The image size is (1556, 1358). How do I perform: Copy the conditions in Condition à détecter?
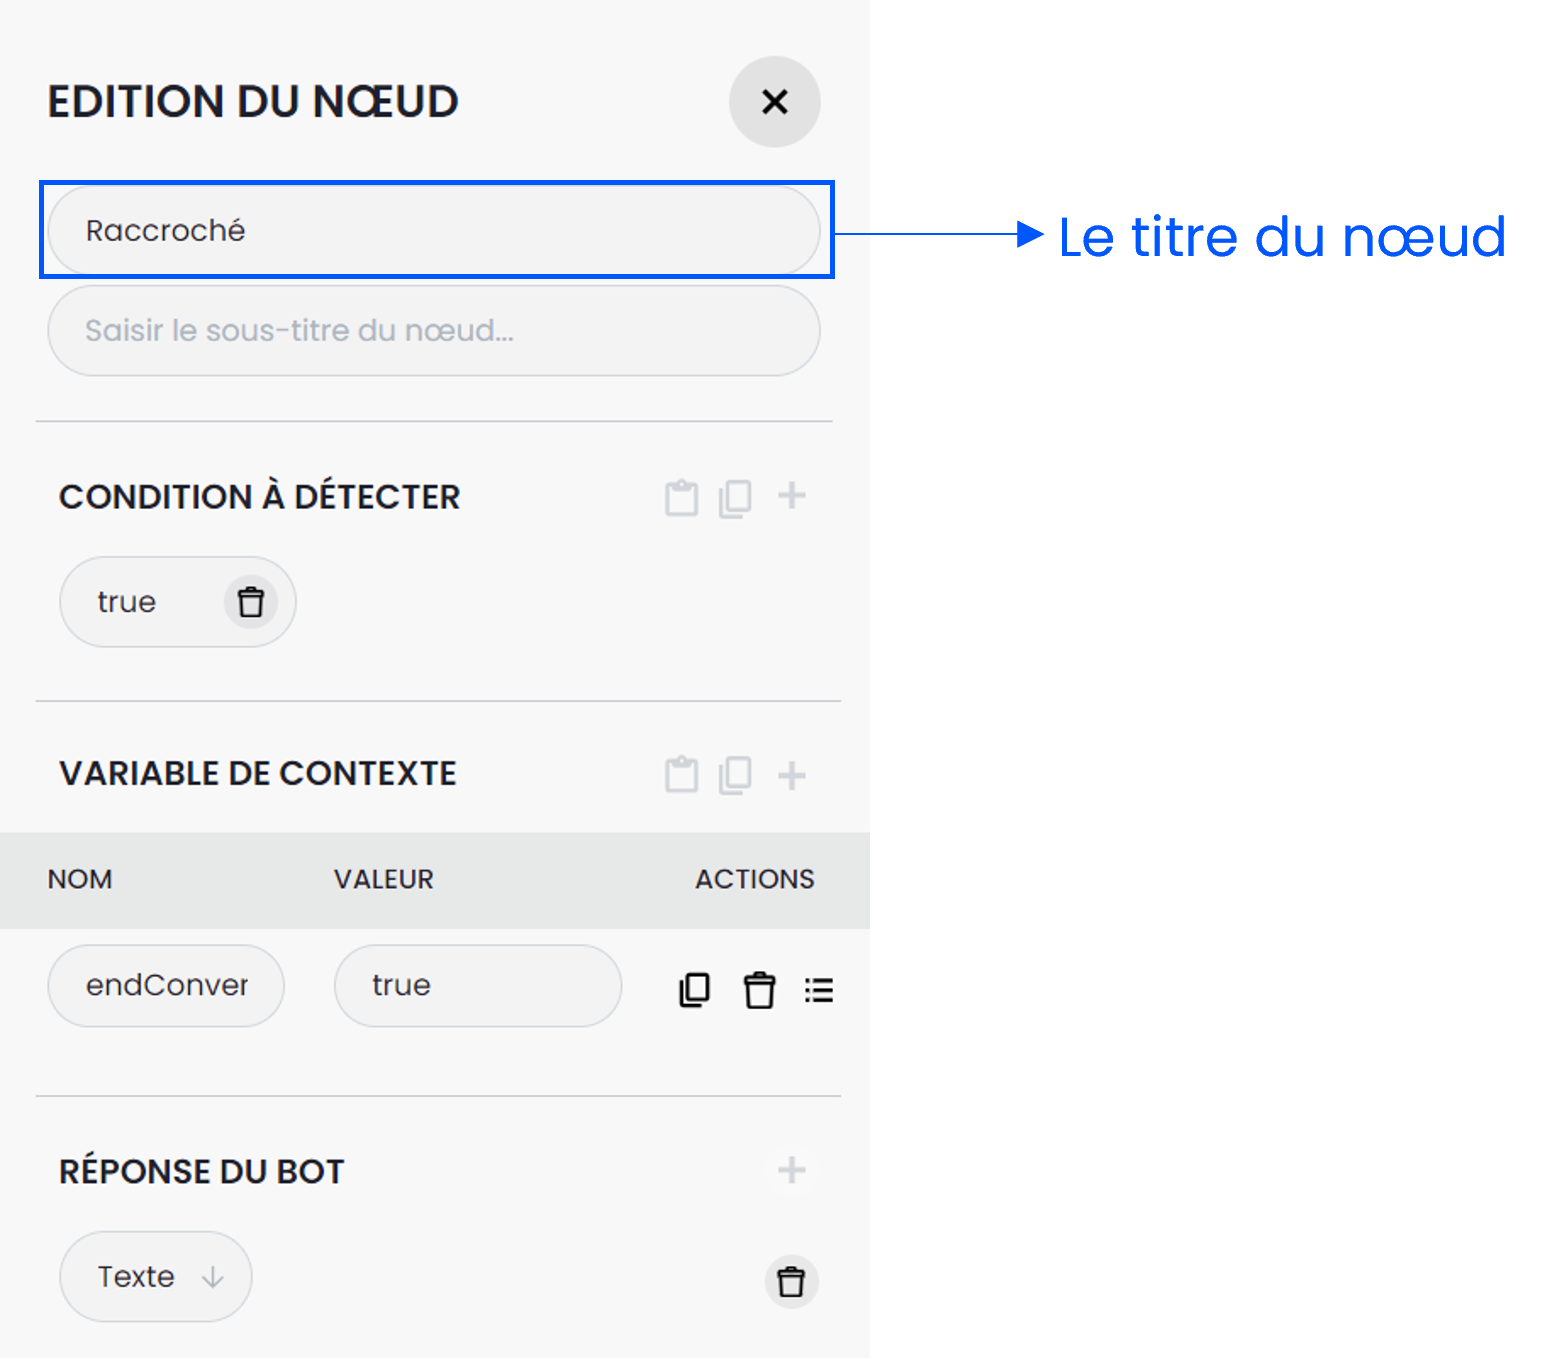tap(735, 497)
